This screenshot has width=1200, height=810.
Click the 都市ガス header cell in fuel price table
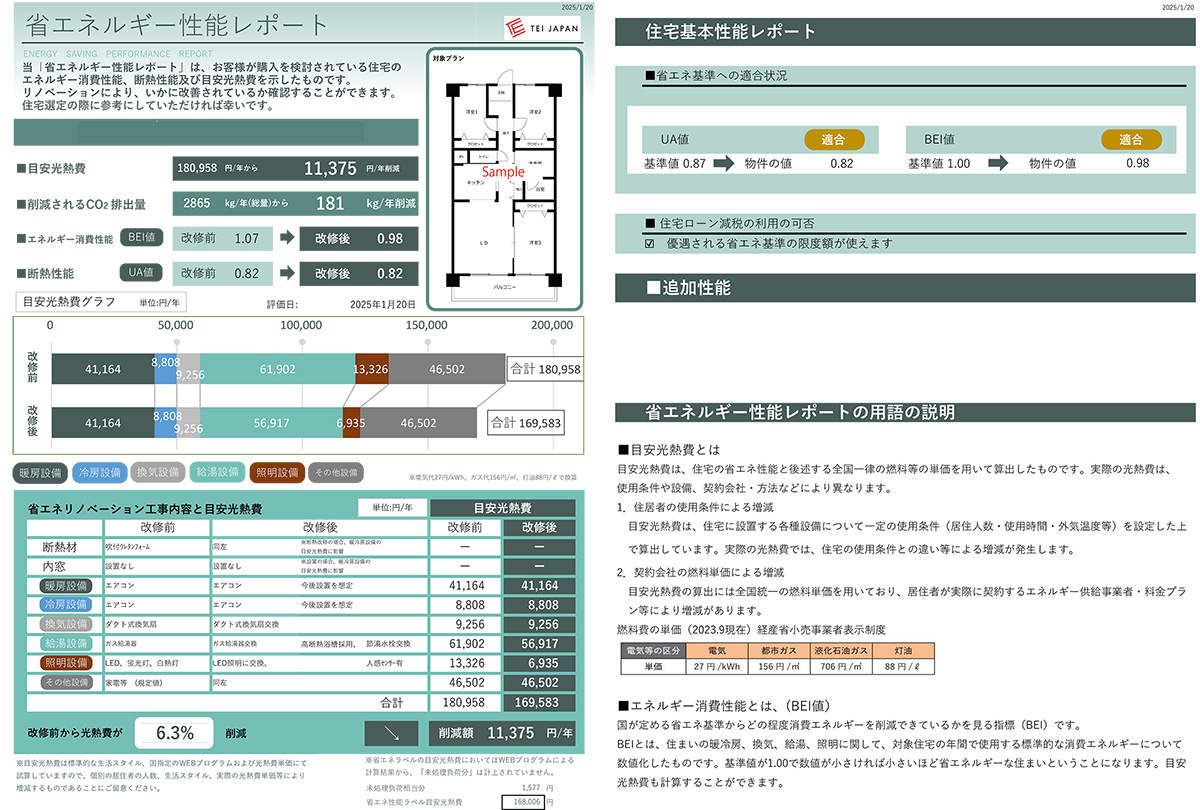tap(777, 651)
